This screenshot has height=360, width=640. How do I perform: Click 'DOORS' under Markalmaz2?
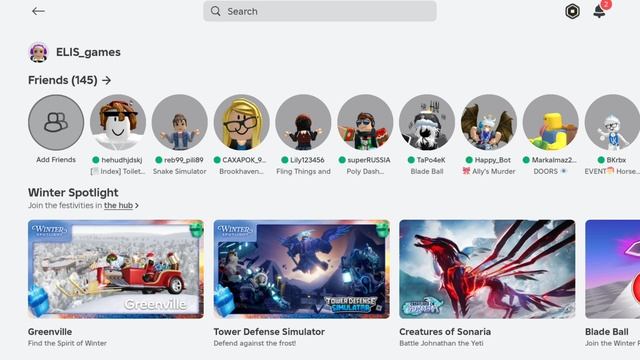click(x=545, y=171)
